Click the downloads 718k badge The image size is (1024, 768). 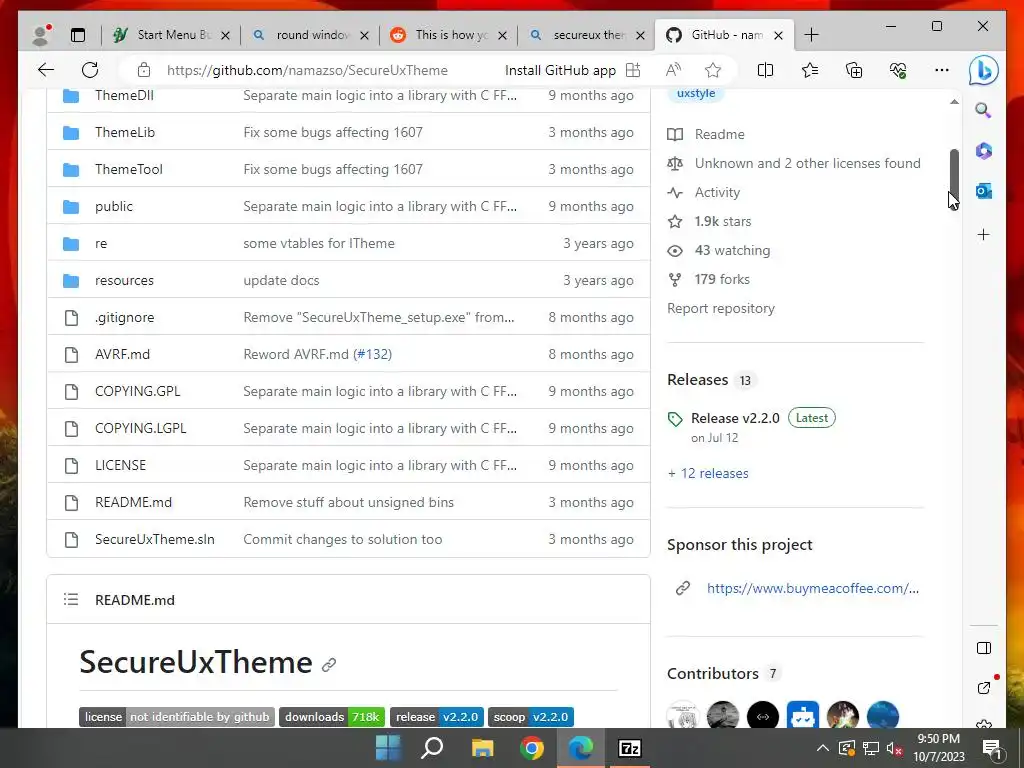click(332, 717)
